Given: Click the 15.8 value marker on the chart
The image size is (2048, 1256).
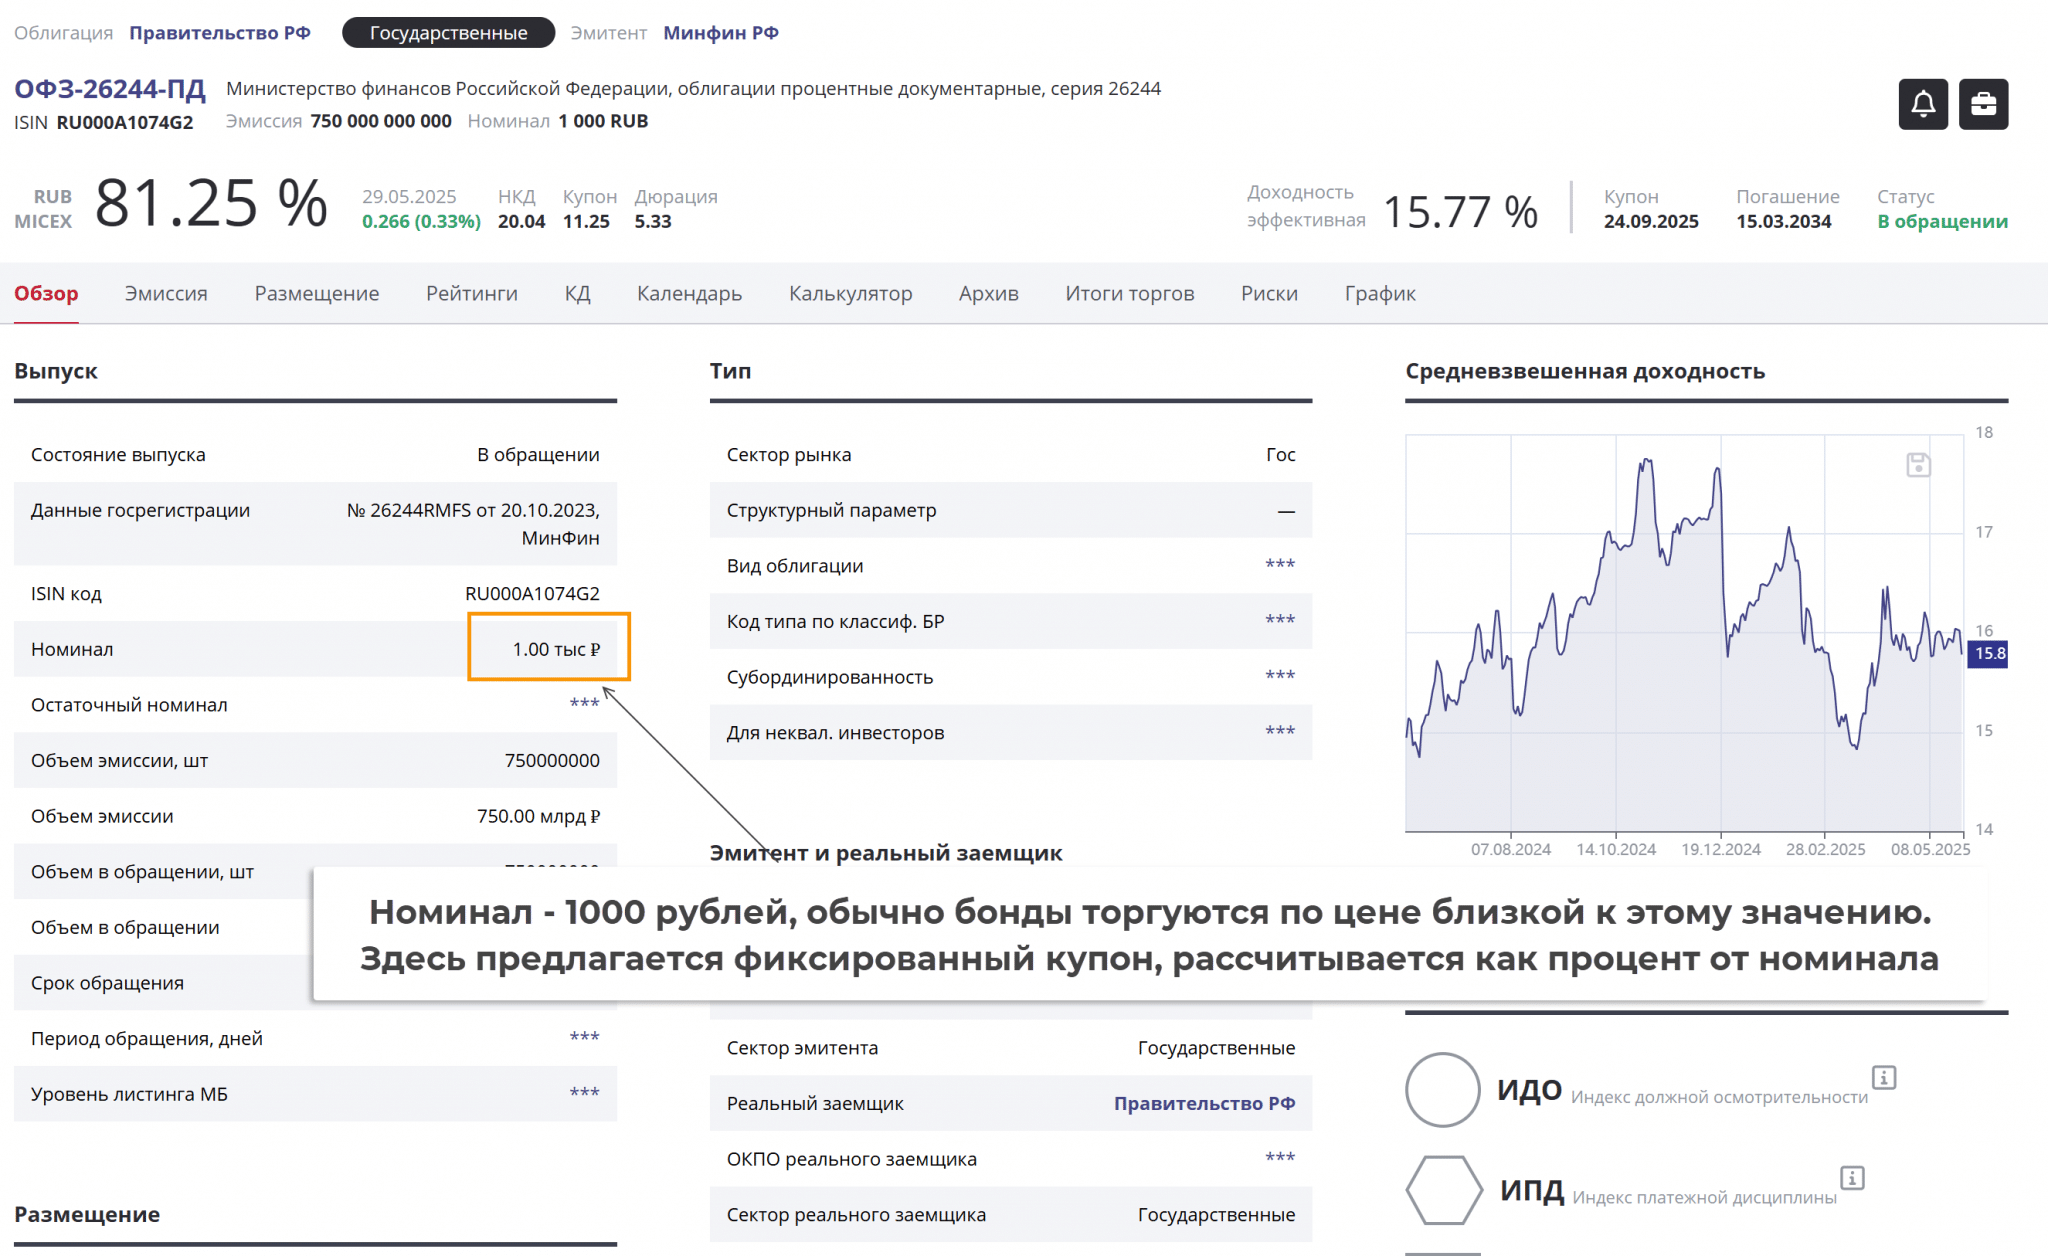Looking at the screenshot, I should pyautogui.click(x=1988, y=654).
